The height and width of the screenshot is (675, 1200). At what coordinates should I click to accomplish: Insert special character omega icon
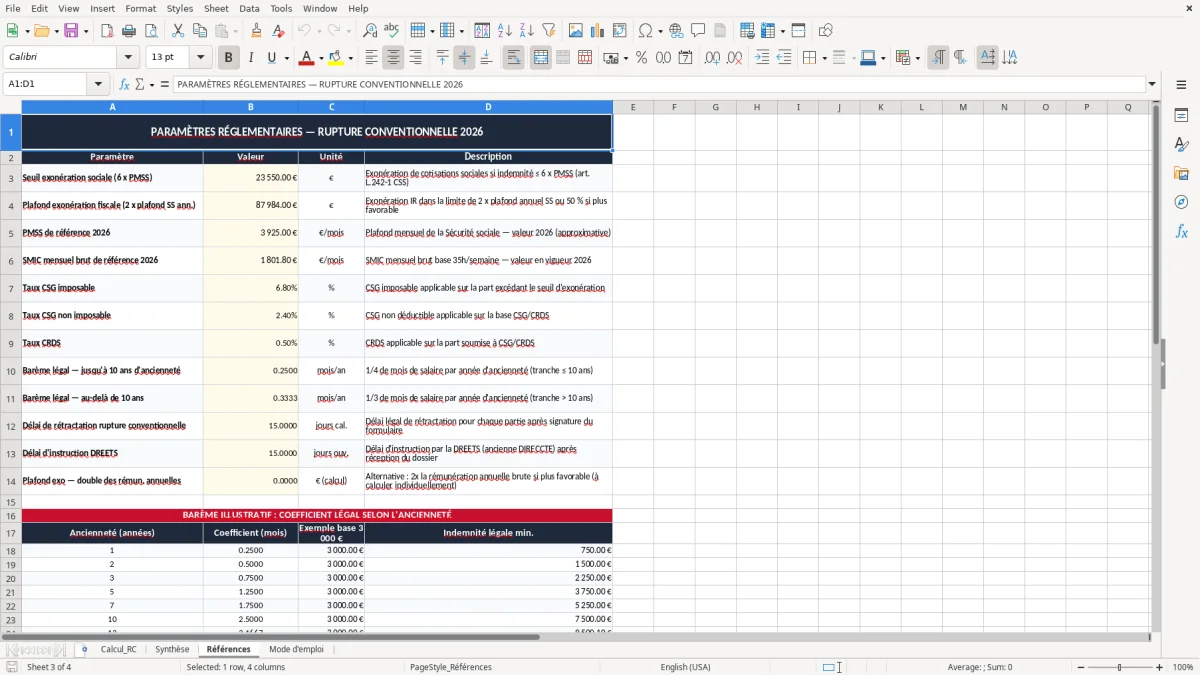tap(645, 31)
